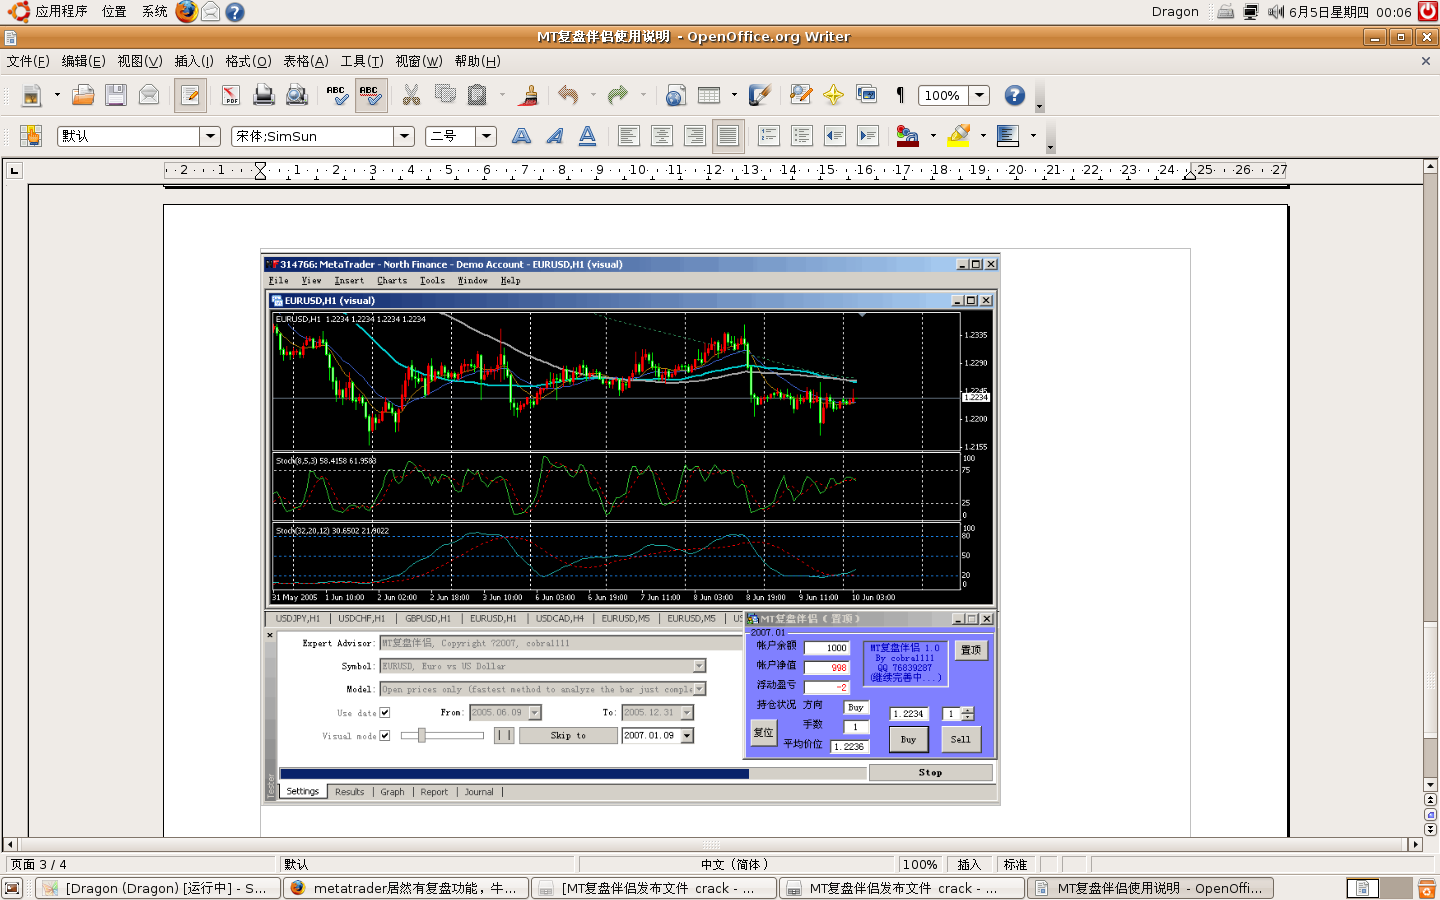Open the Navigator star icon

pyautogui.click(x=833, y=95)
